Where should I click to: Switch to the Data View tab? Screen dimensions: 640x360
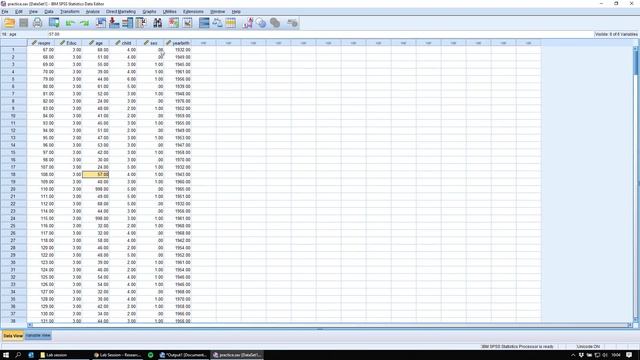pyautogui.click(x=13, y=336)
